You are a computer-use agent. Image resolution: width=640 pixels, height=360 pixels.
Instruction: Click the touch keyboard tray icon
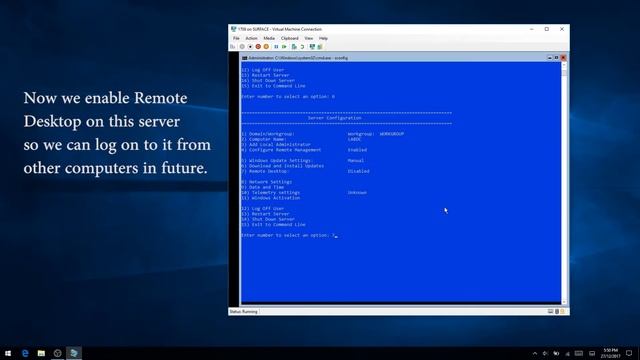579,353
